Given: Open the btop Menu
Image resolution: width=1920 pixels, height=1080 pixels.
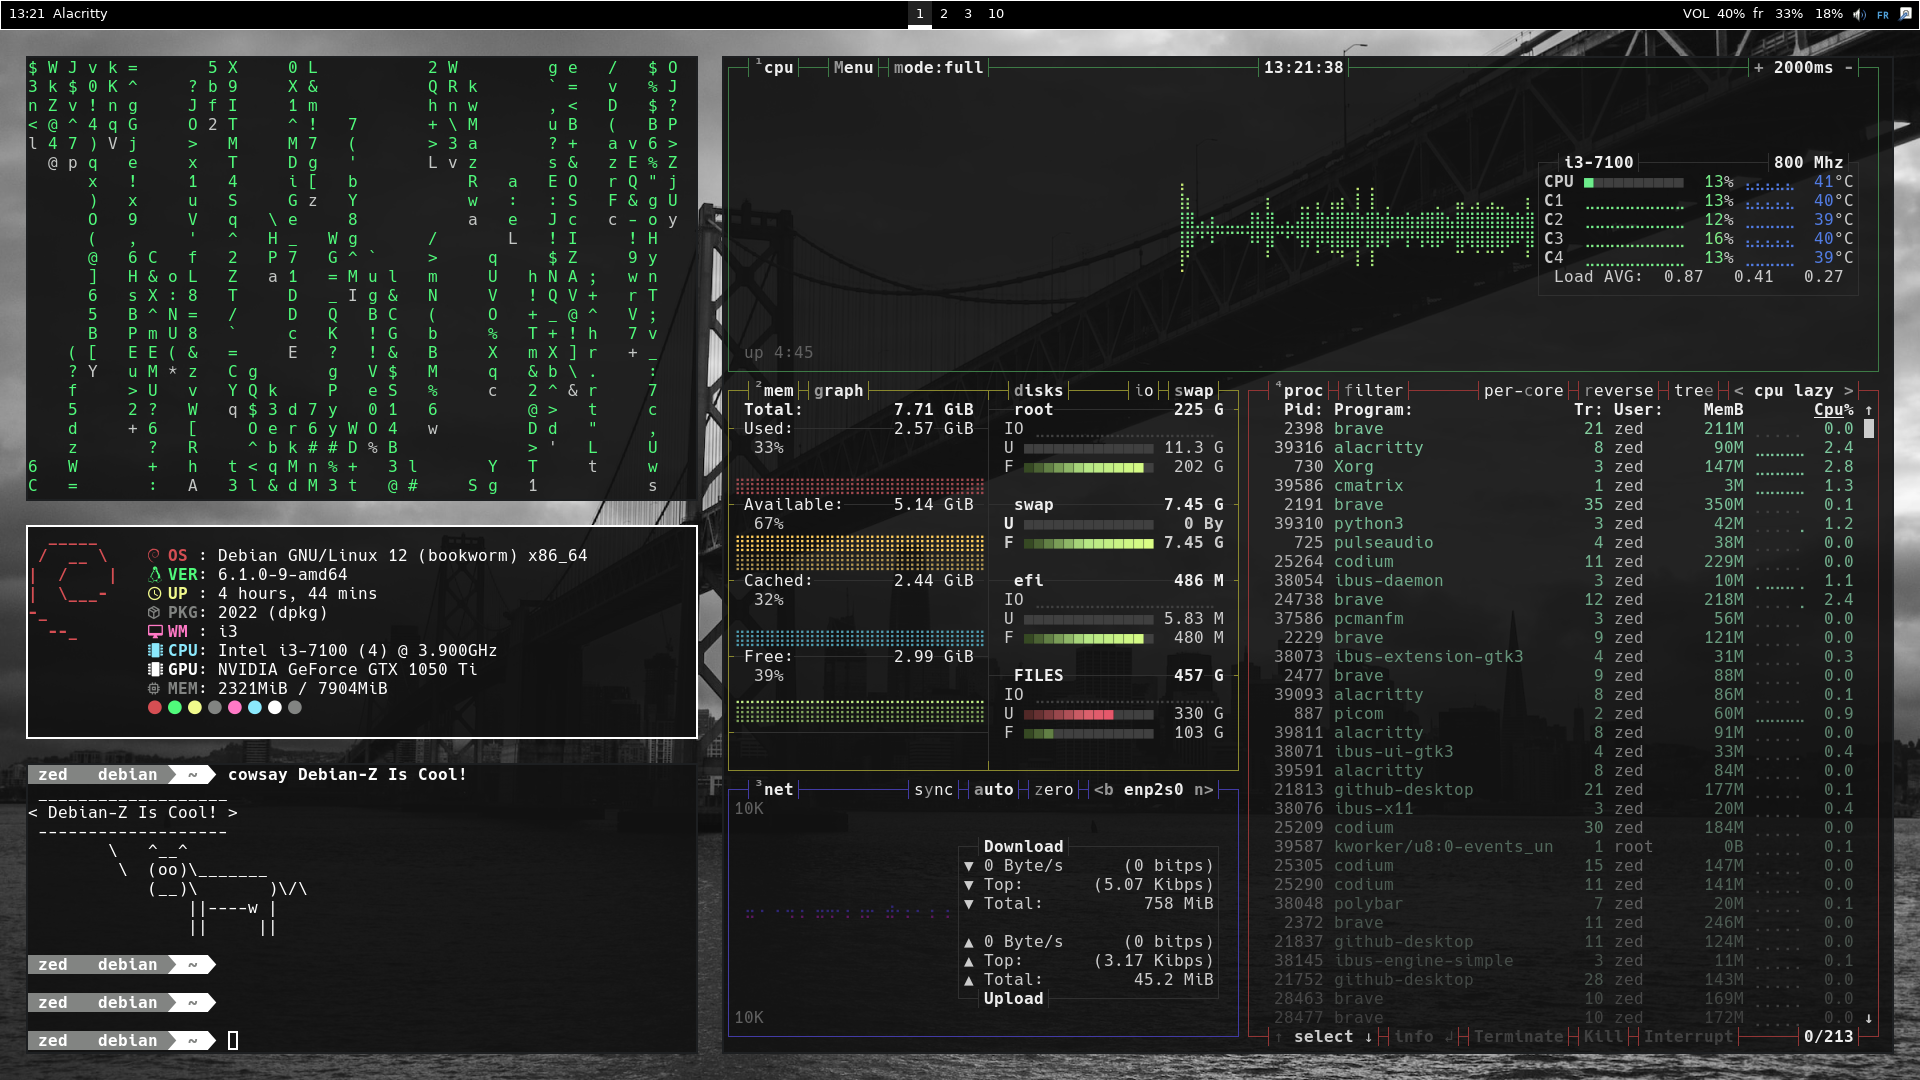Looking at the screenshot, I should [x=852, y=67].
